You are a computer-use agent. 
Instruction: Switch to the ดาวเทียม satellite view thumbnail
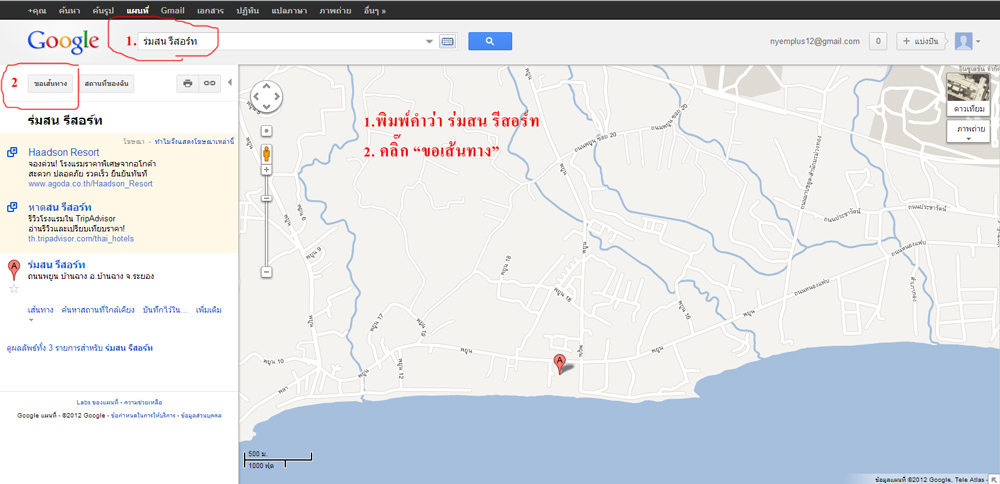968,94
